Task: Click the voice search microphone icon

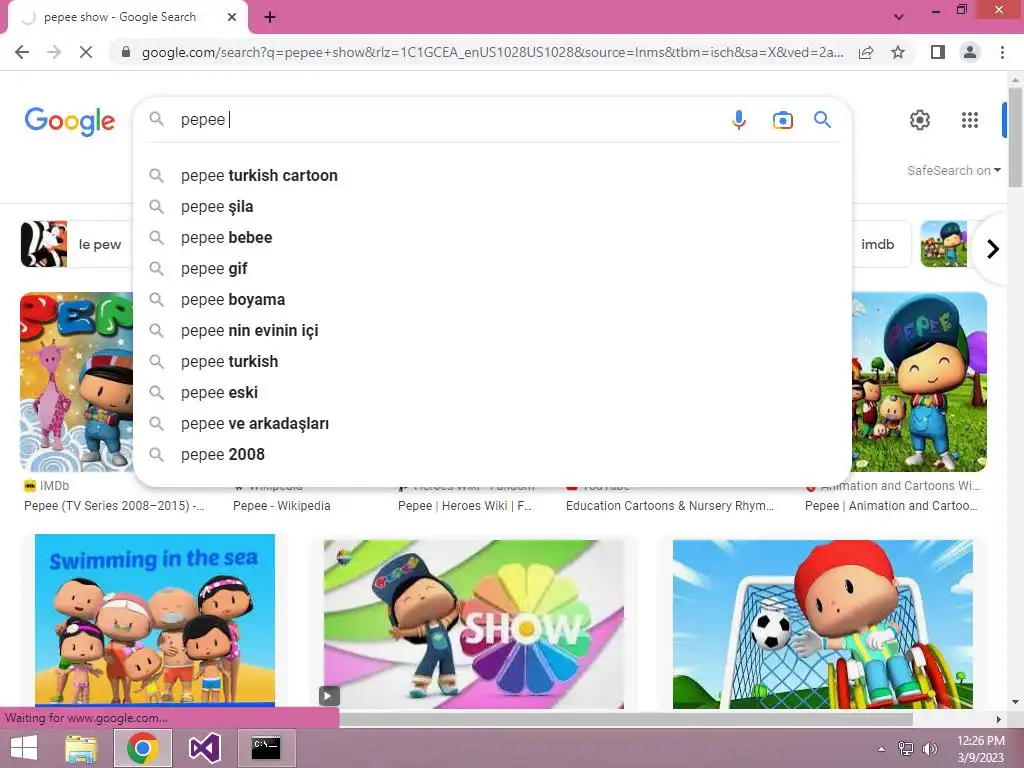Action: coord(739,120)
